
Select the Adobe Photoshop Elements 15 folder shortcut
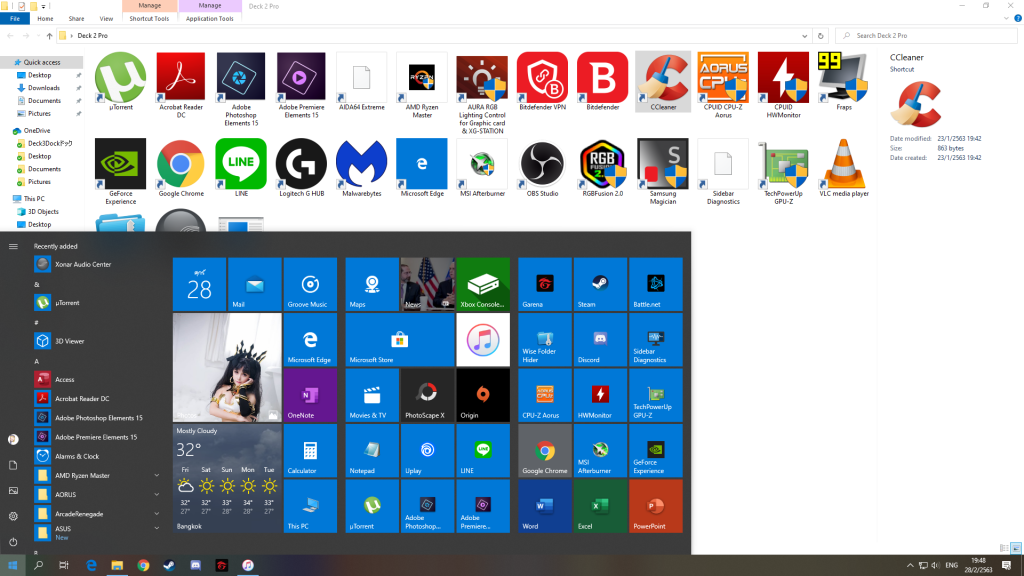click(x=241, y=89)
